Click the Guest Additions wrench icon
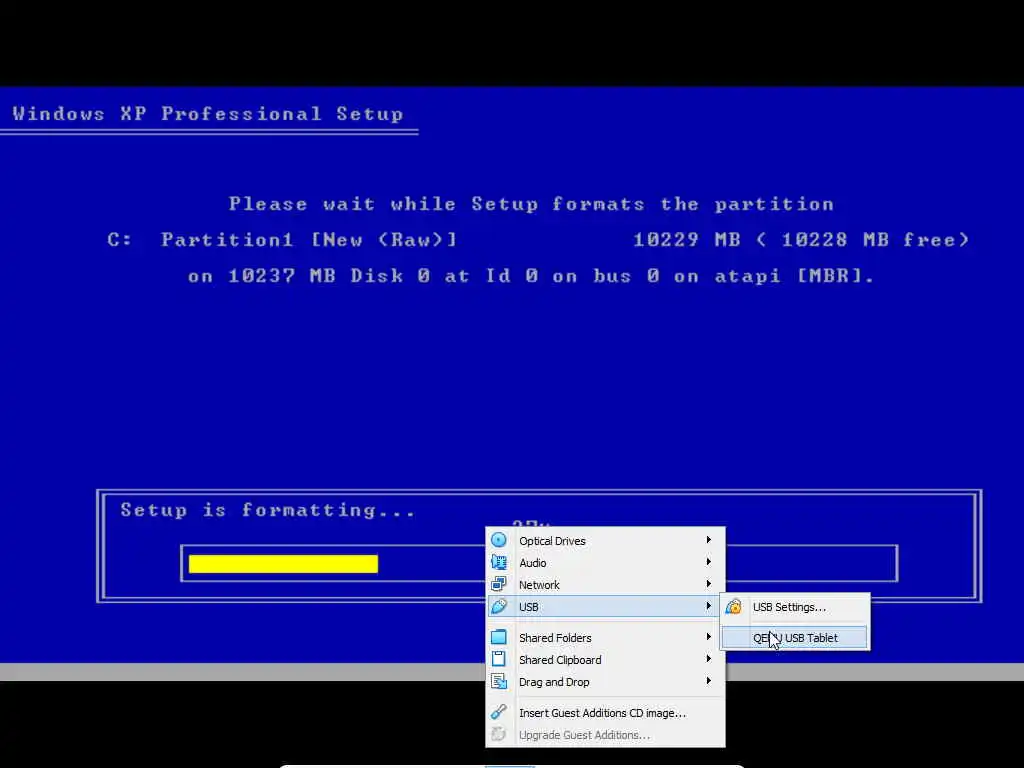Viewport: 1024px width, 768px height. [499, 712]
